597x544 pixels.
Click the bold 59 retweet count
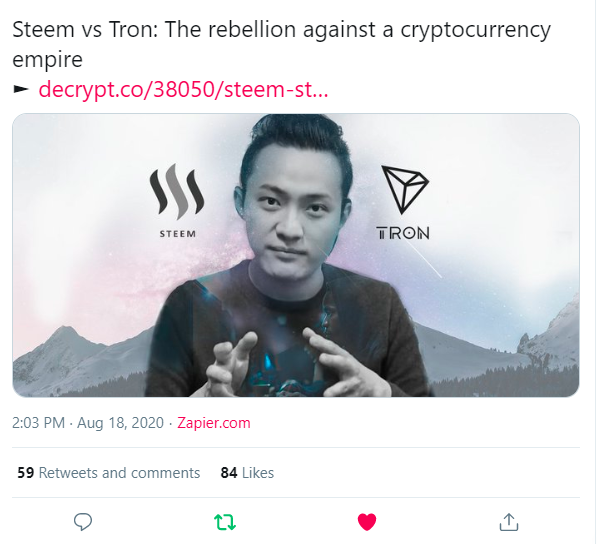click(26, 473)
